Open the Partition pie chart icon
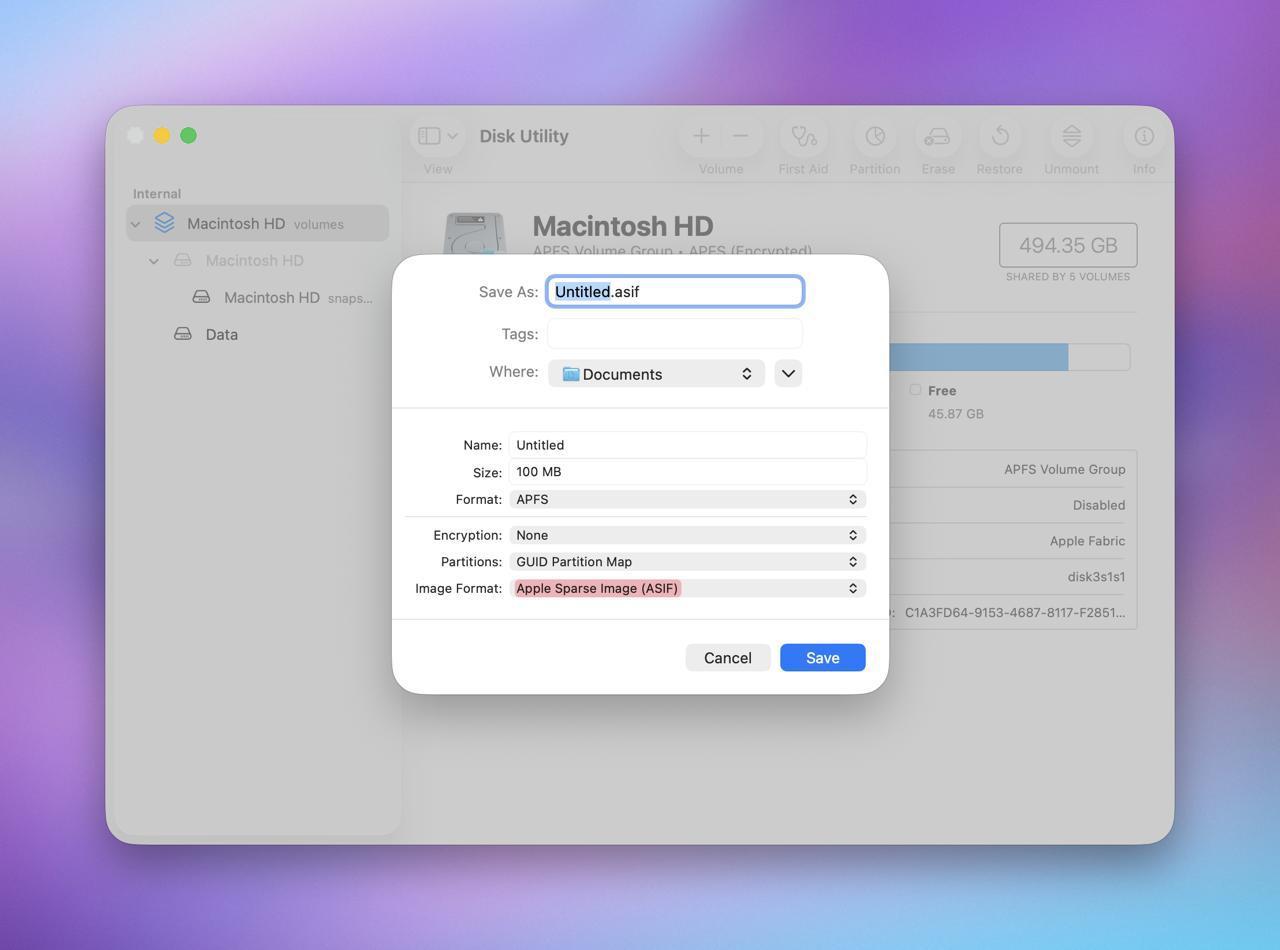The image size is (1280, 950). coord(875,136)
